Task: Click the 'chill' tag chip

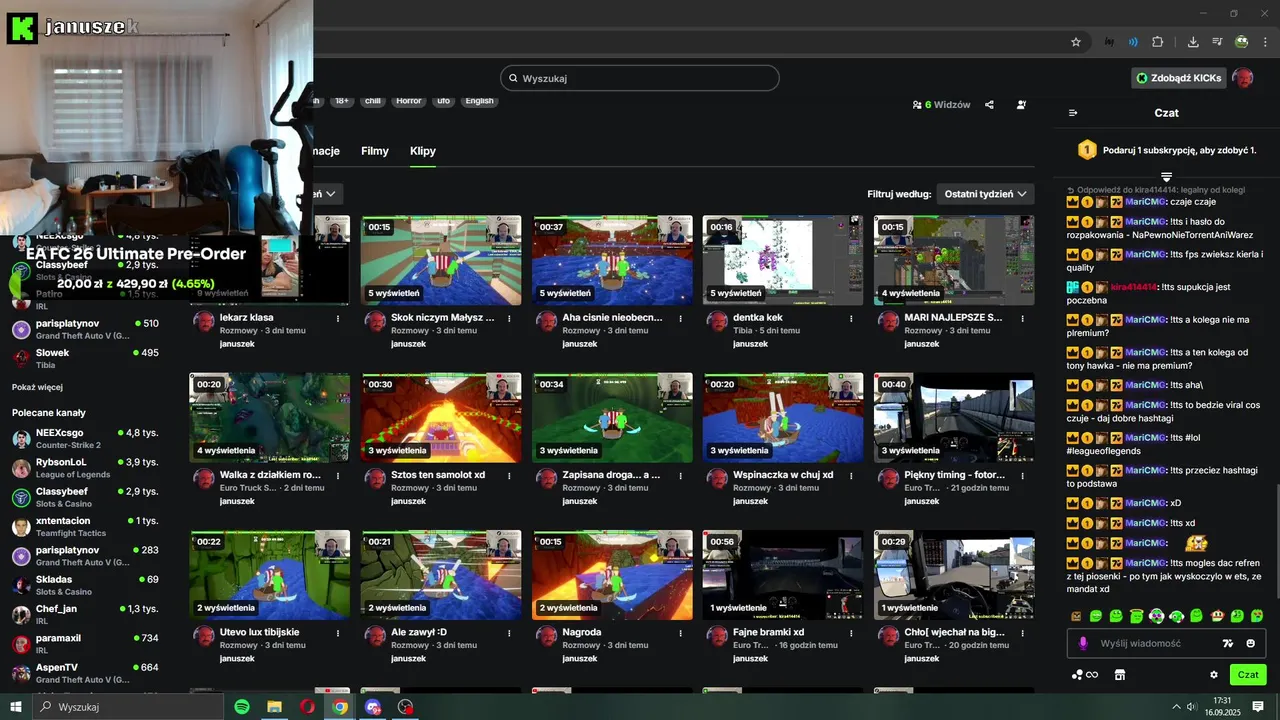Action: coord(372,101)
